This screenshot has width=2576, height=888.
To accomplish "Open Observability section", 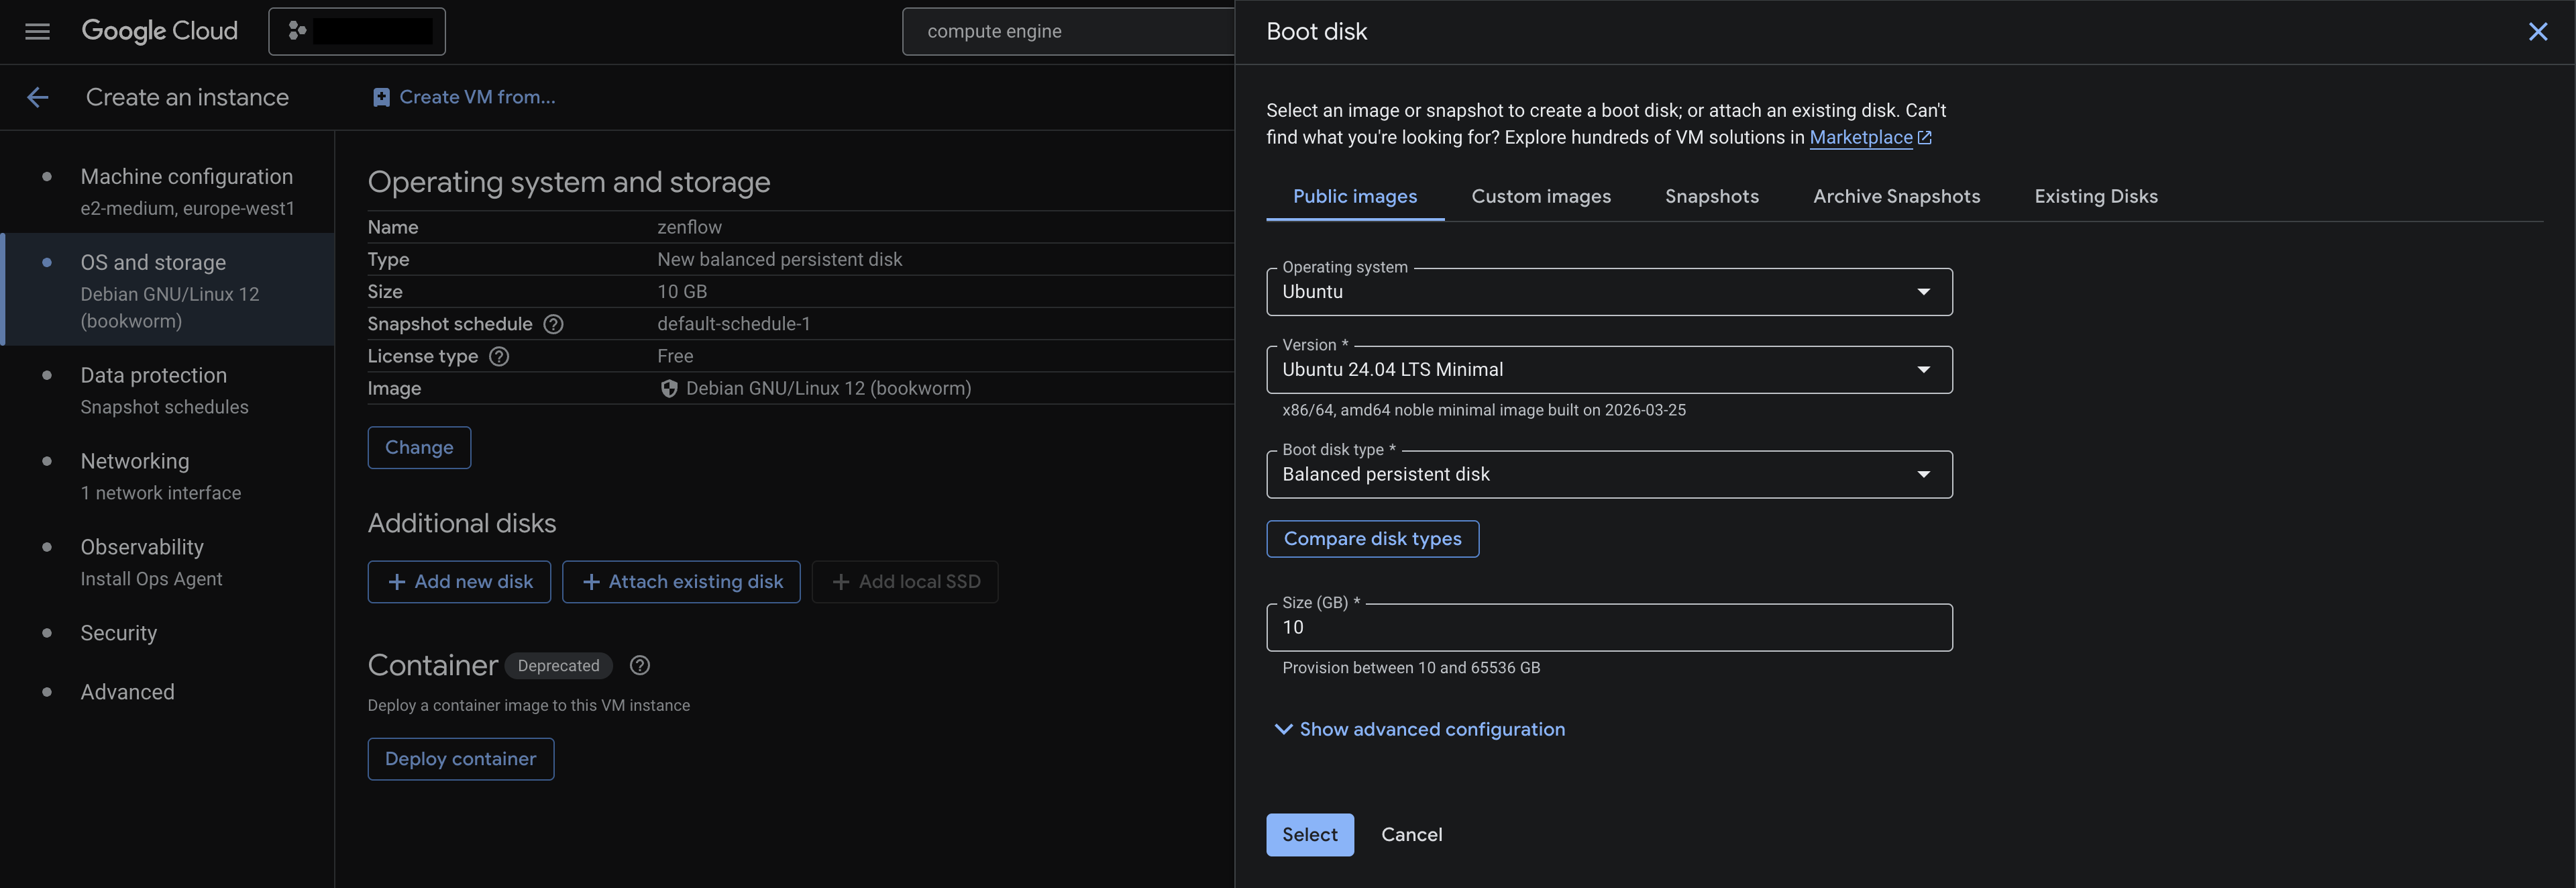I will (x=168, y=562).
